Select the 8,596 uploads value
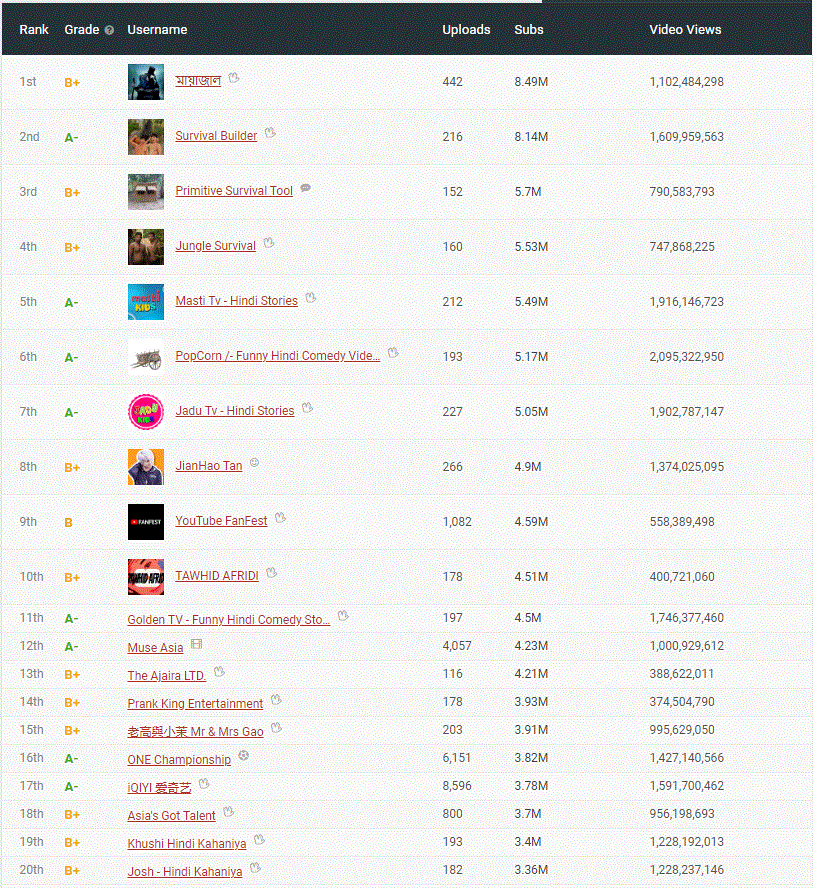 [x=457, y=785]
